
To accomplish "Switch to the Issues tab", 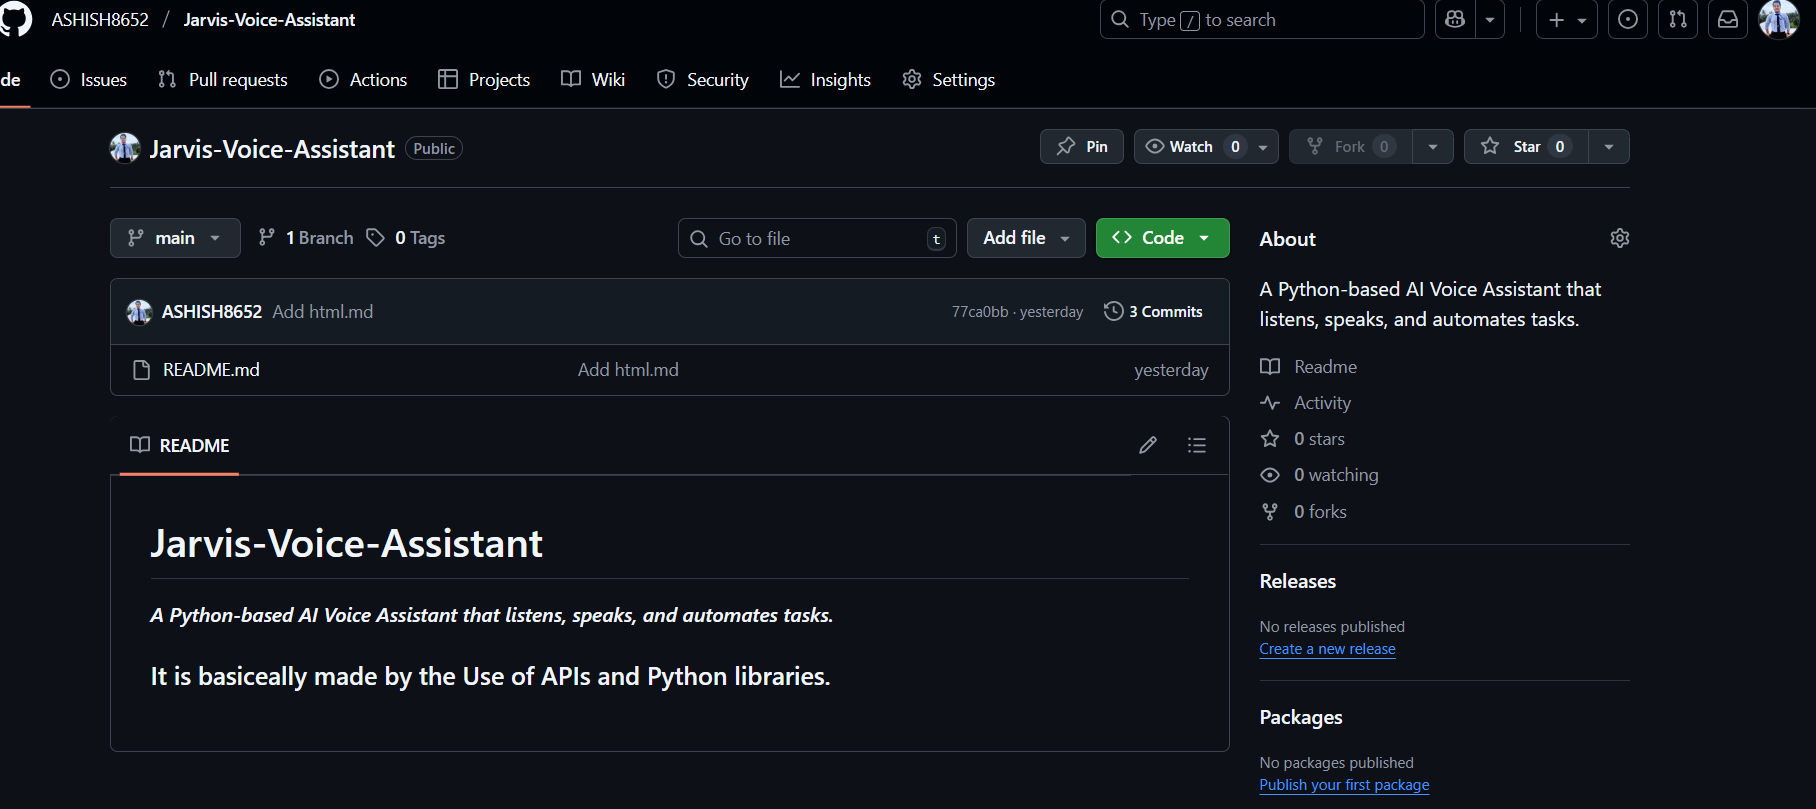I will tap(89, 80).
